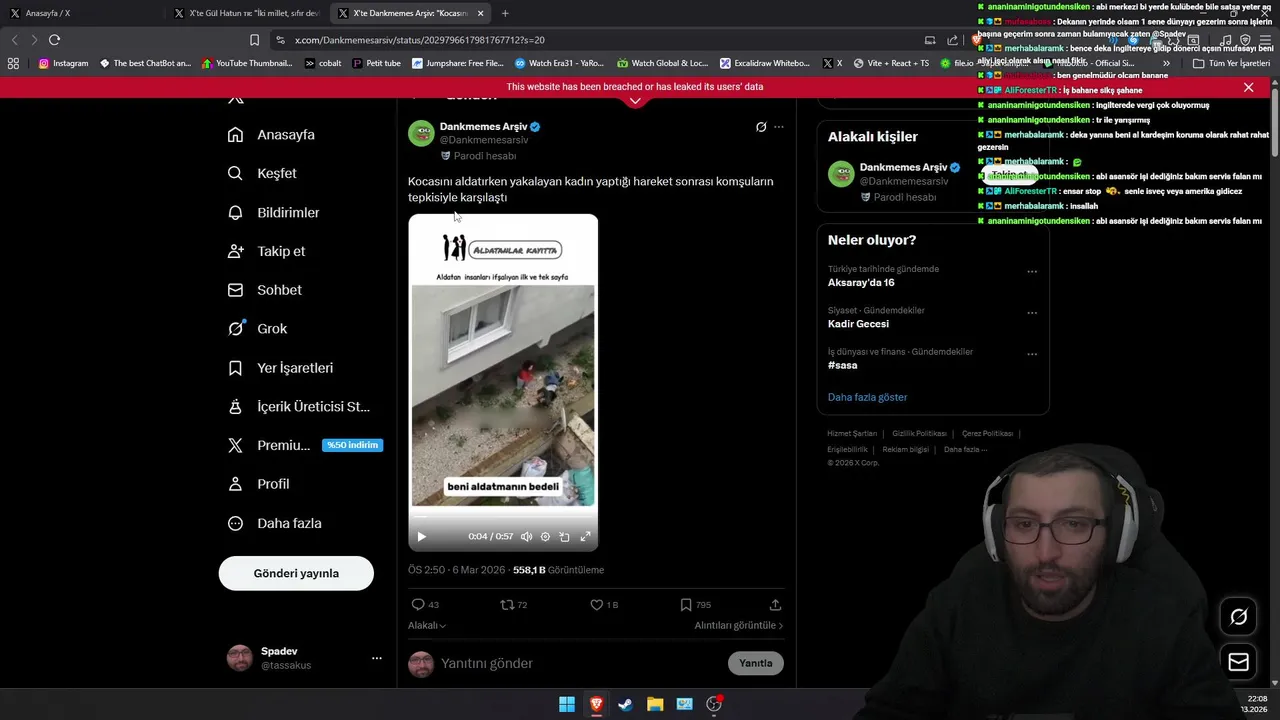Open floating Grok button

1238,617
